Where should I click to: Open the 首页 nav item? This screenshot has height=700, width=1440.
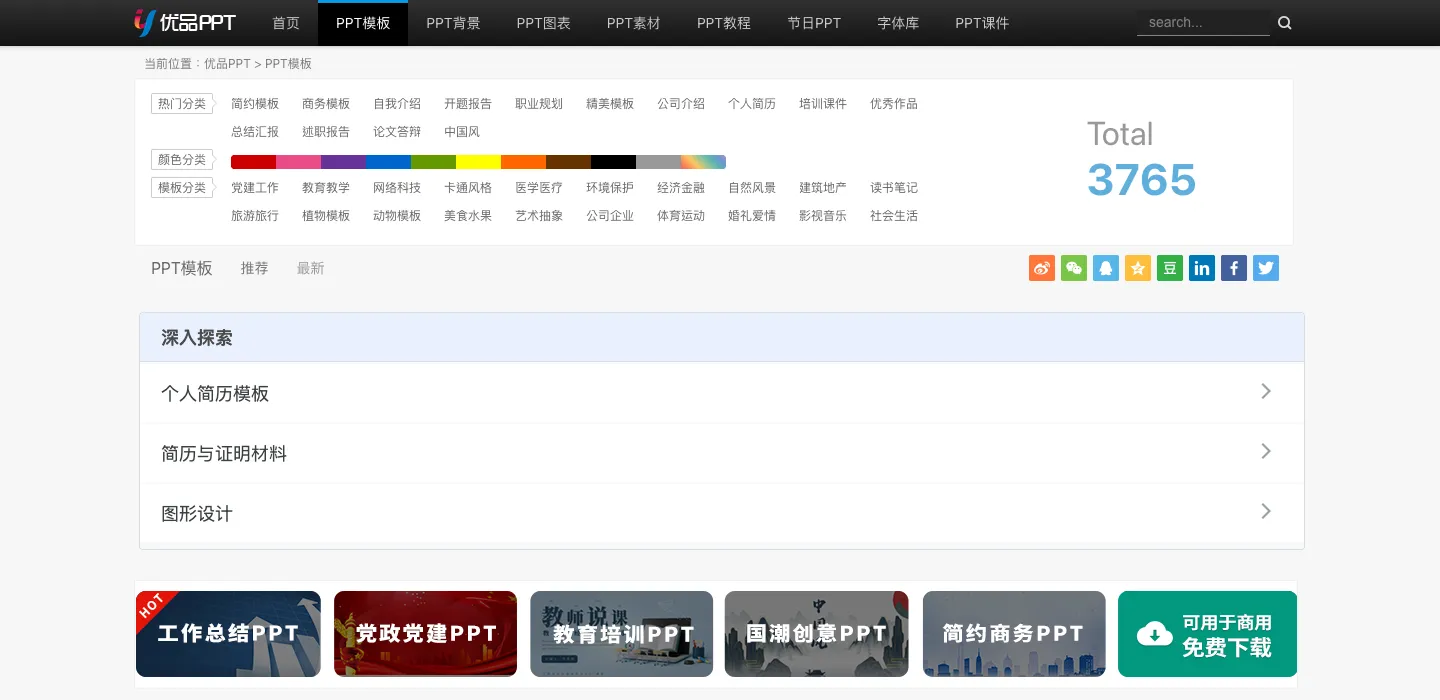pyautogui.click(x=286, y=23)
